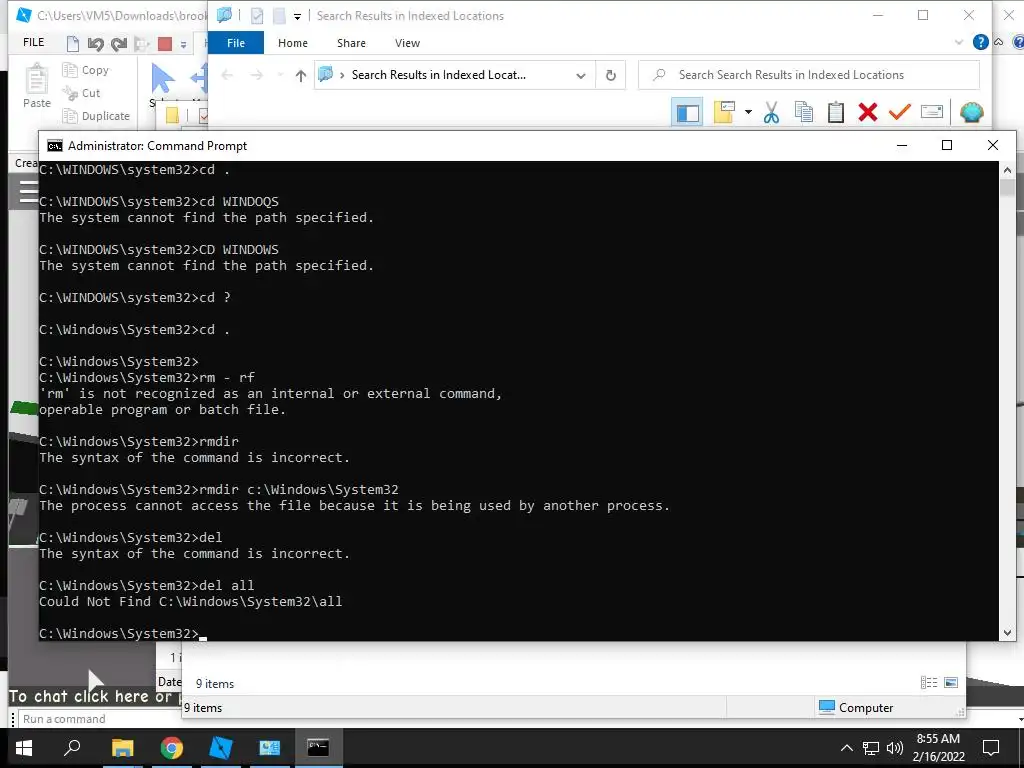
Task: Click the red X Delete icon in Explorer
Action: [868, 112]
